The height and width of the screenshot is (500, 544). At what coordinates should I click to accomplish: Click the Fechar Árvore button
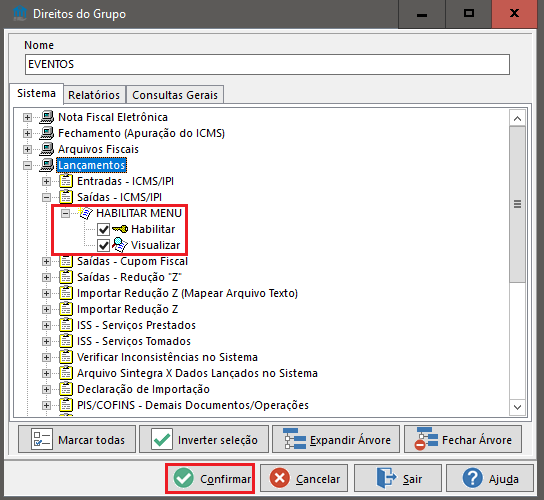pos(463,439)
